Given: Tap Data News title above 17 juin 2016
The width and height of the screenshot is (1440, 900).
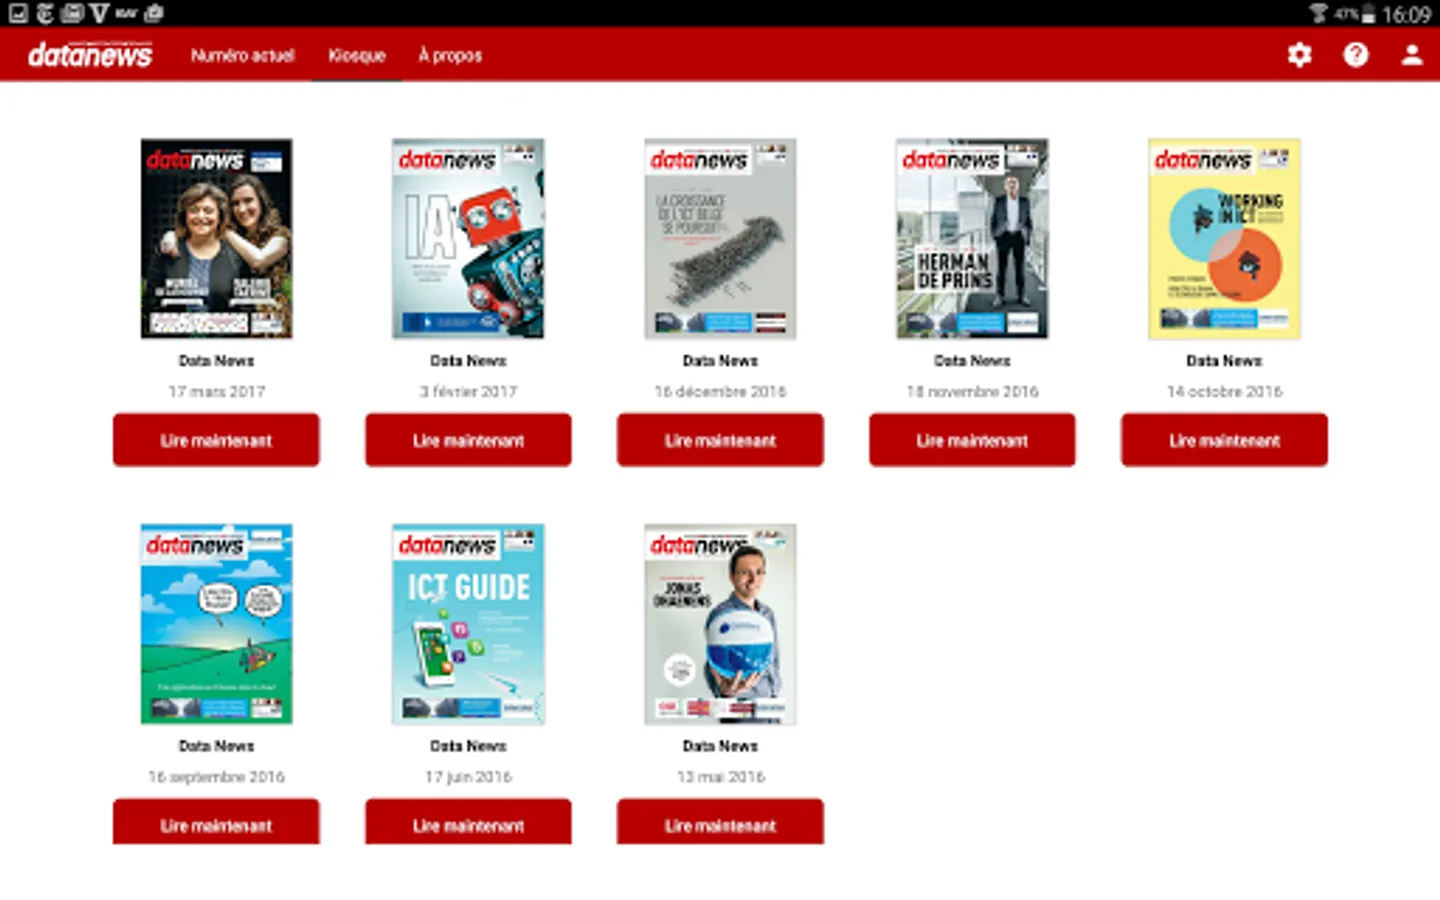Looking at the screenshot, I should [x=468, y=745].
